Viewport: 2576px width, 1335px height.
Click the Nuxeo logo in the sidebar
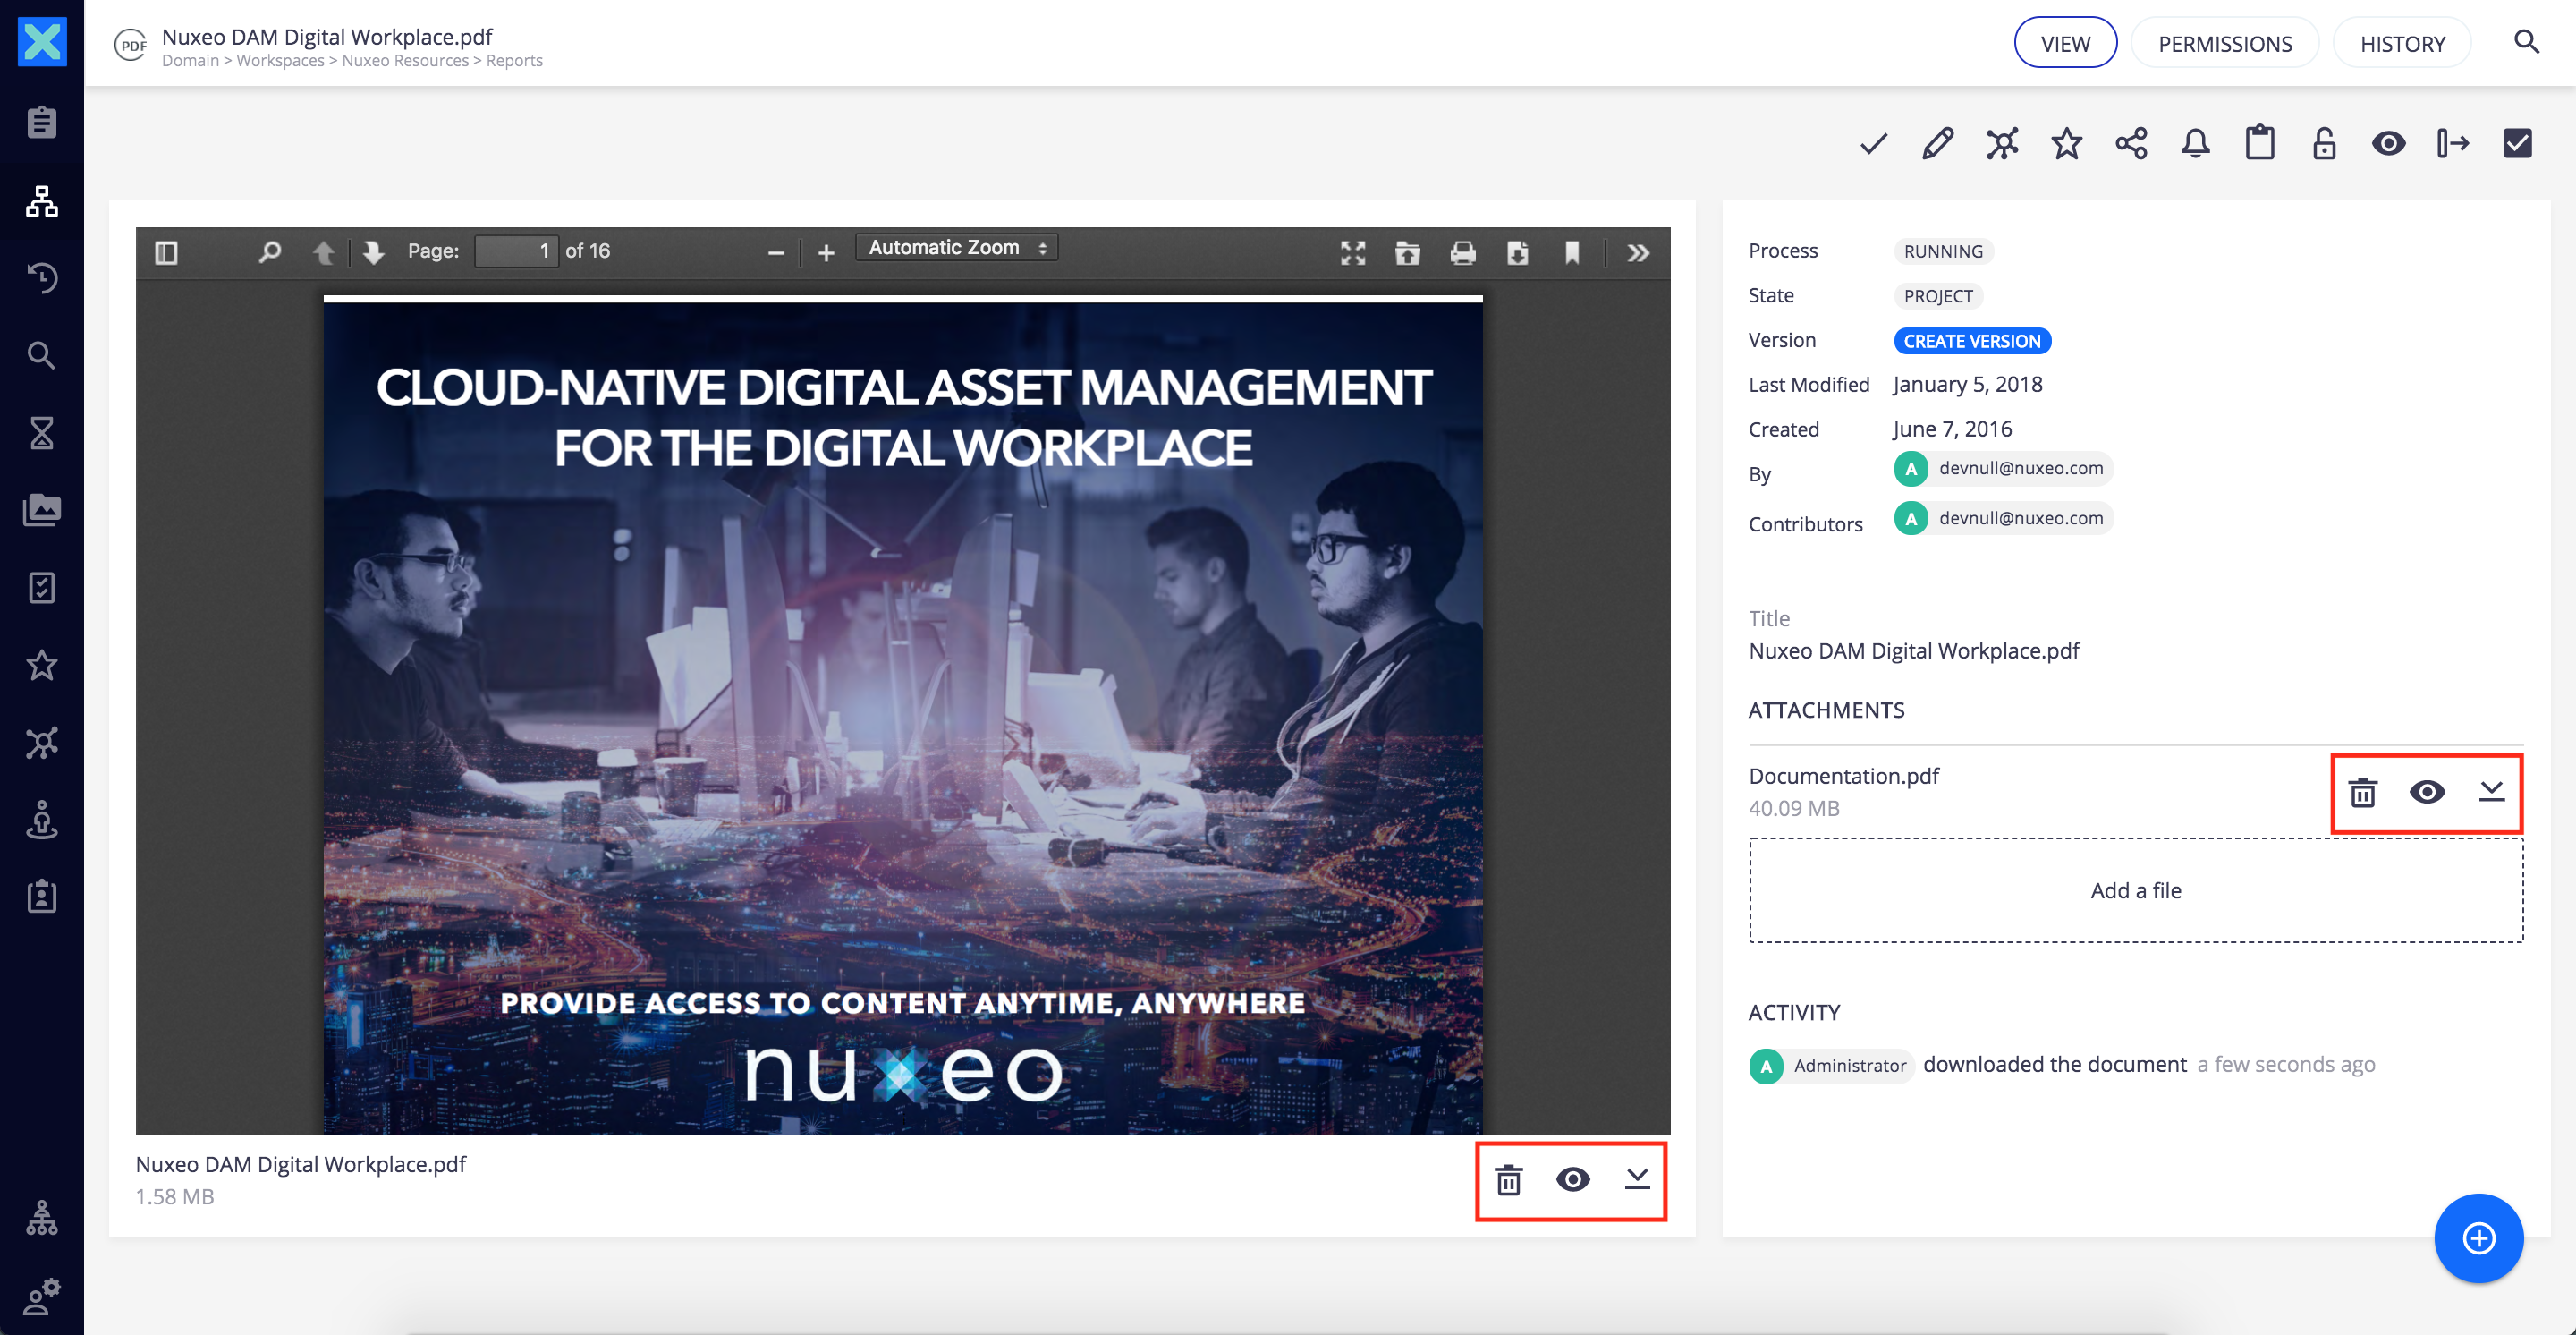coord(42,42)
